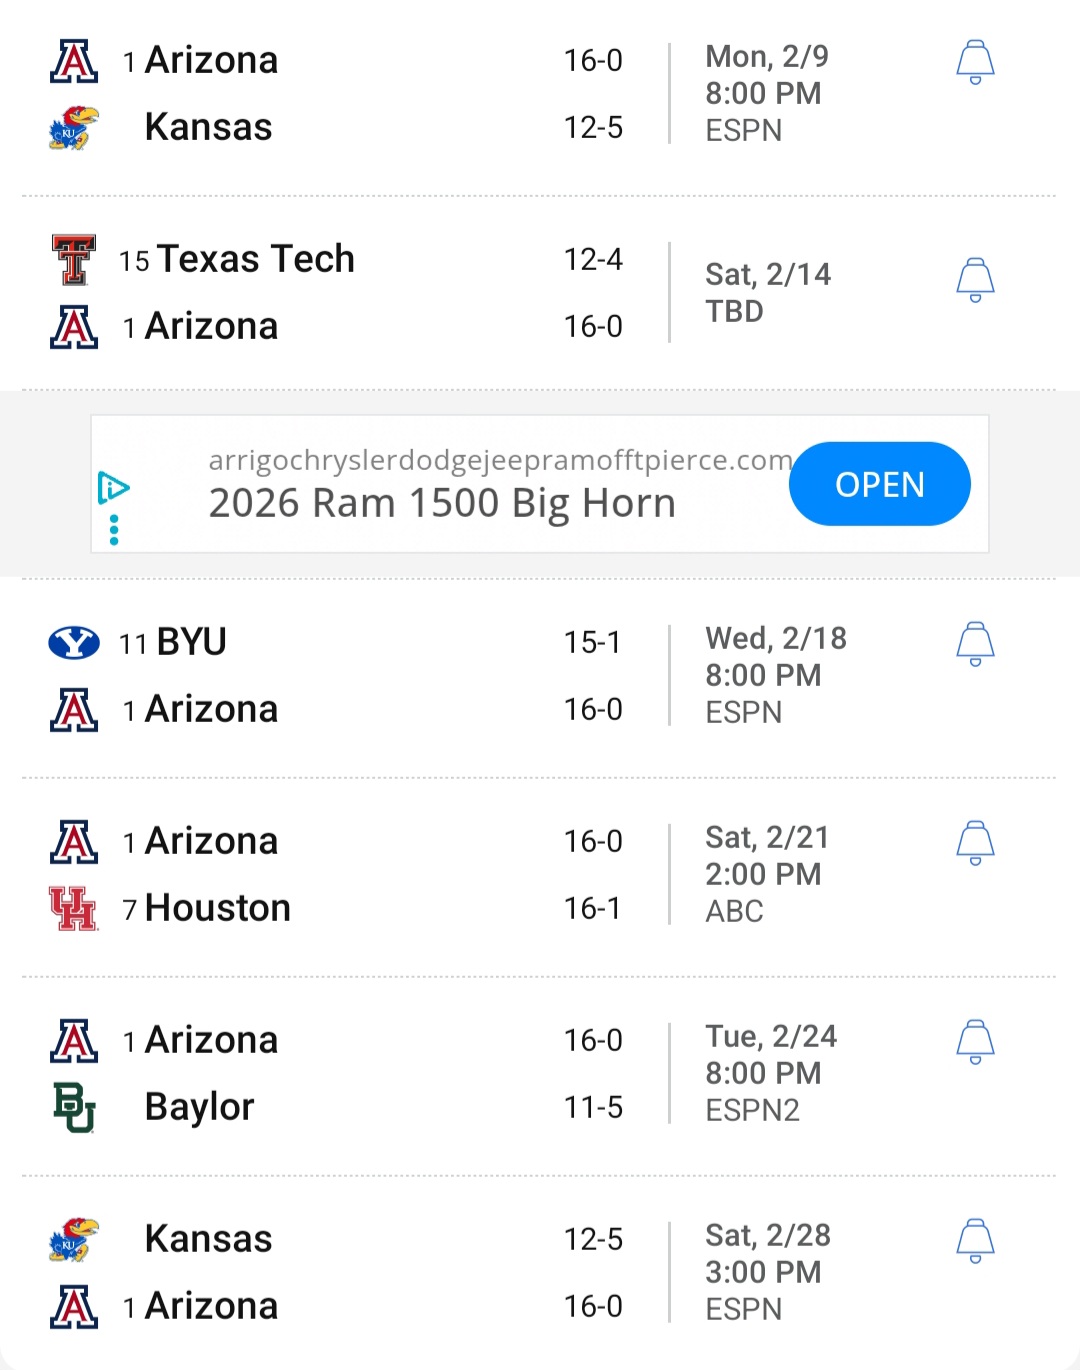Open the 2026 Ram 1500 Big Horn ad
This screenshot has width=1080, height=1370.
click(879, 484)
